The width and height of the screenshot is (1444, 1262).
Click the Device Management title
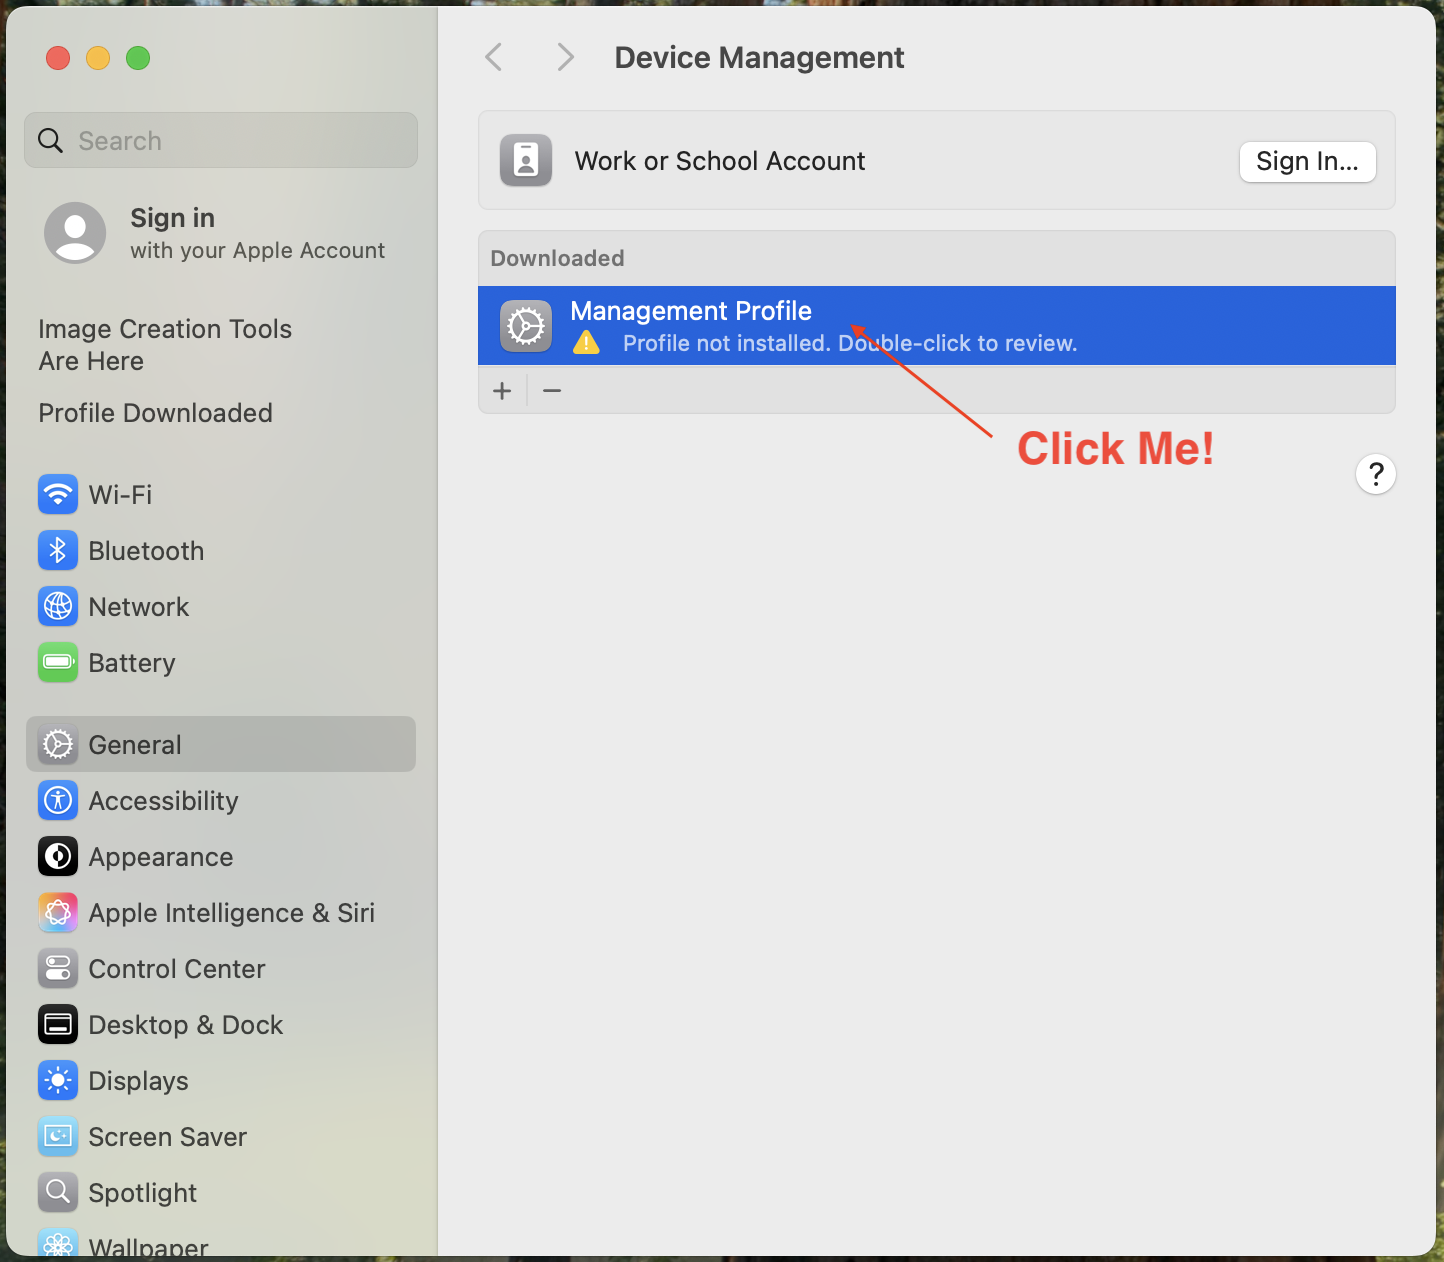click(759, 58)
